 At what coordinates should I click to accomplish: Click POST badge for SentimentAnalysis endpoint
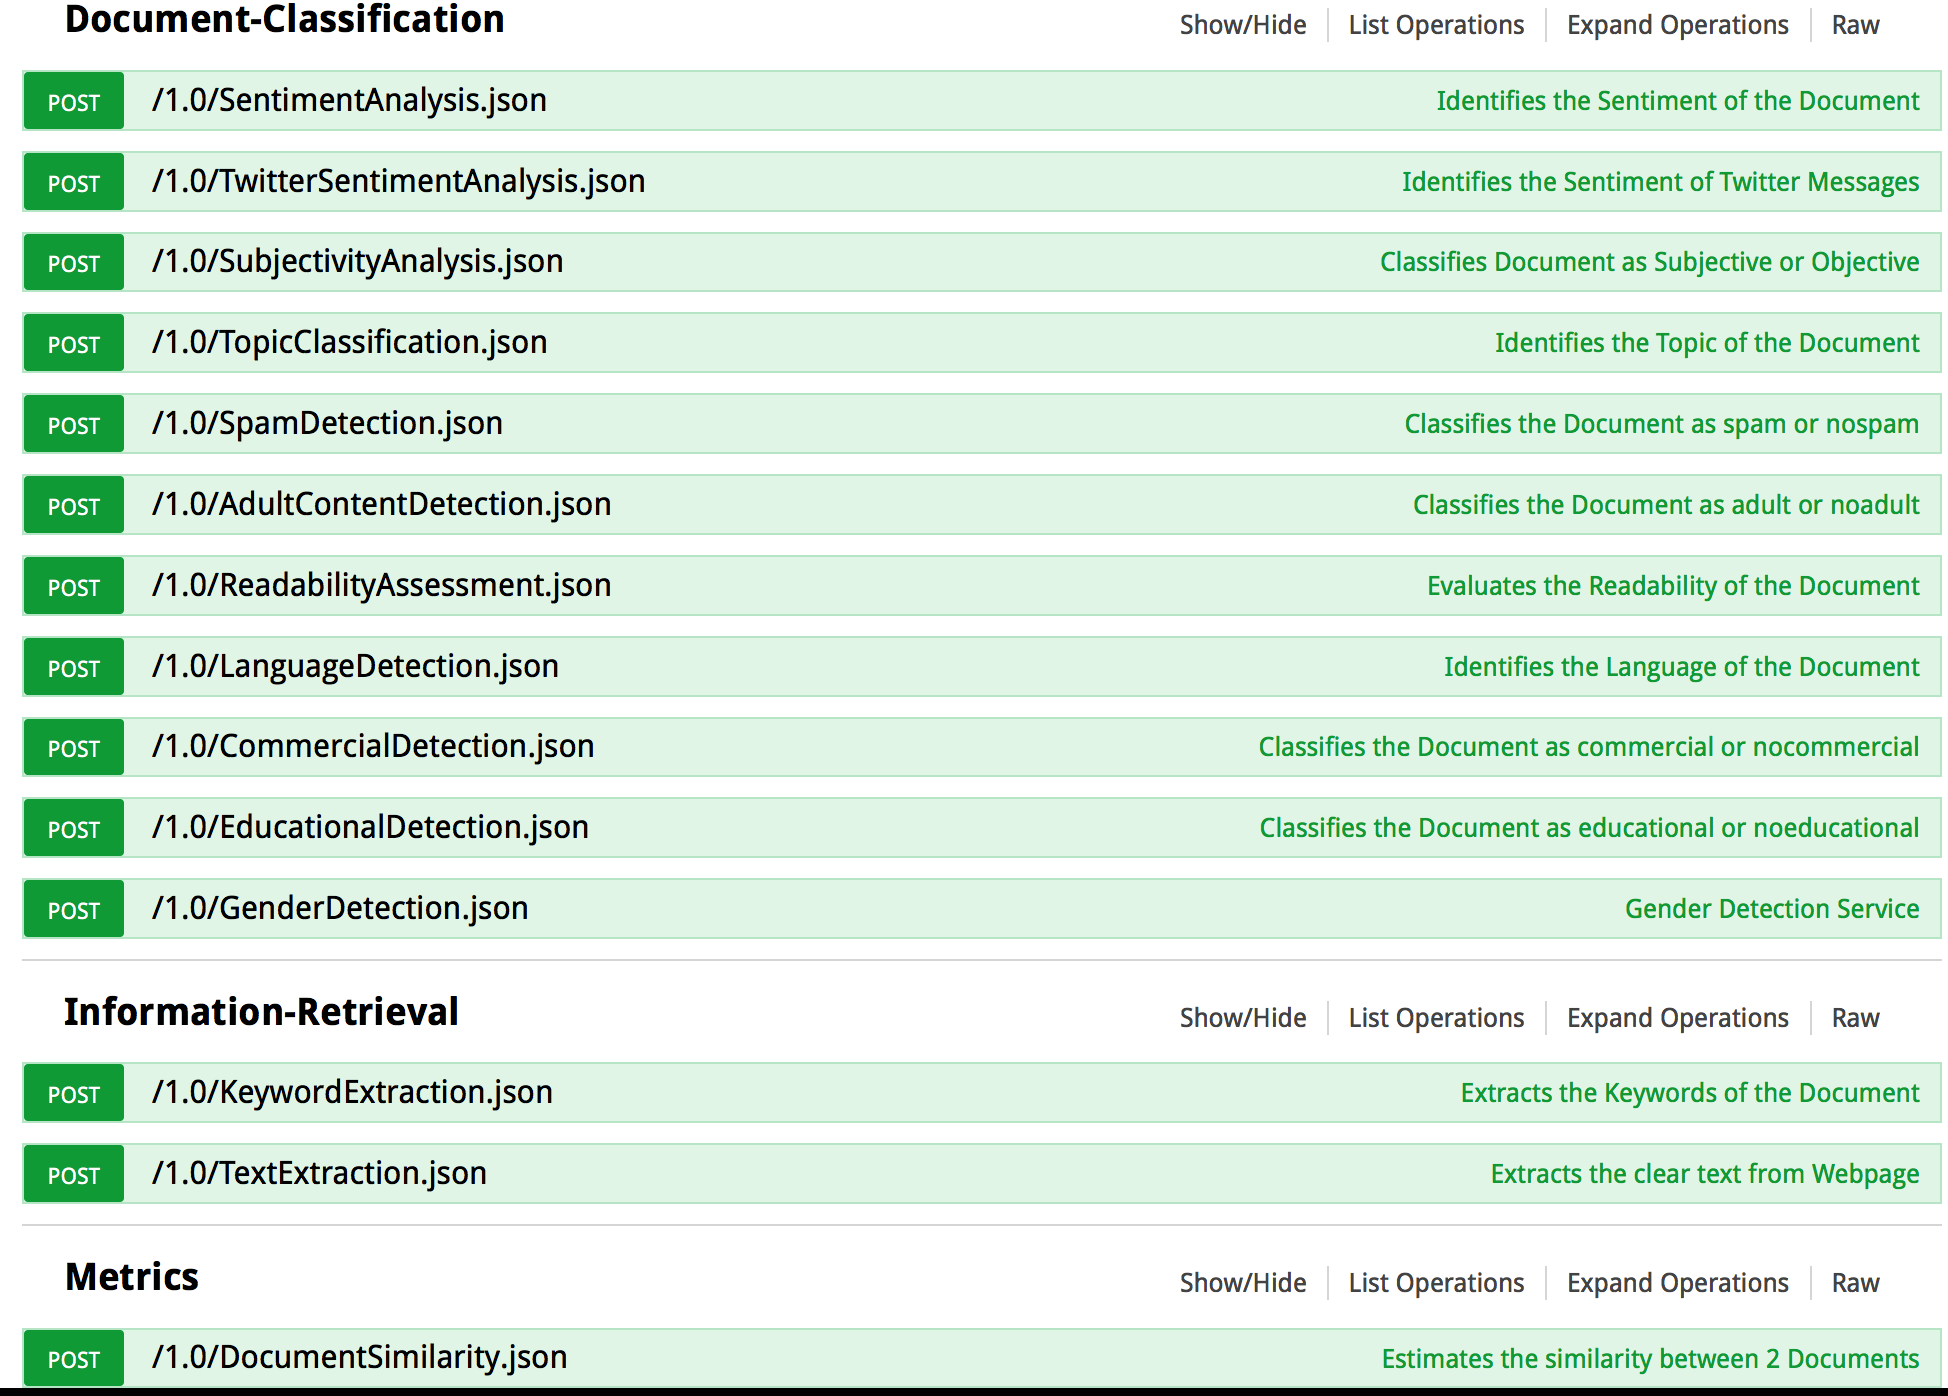pos(74,101)
